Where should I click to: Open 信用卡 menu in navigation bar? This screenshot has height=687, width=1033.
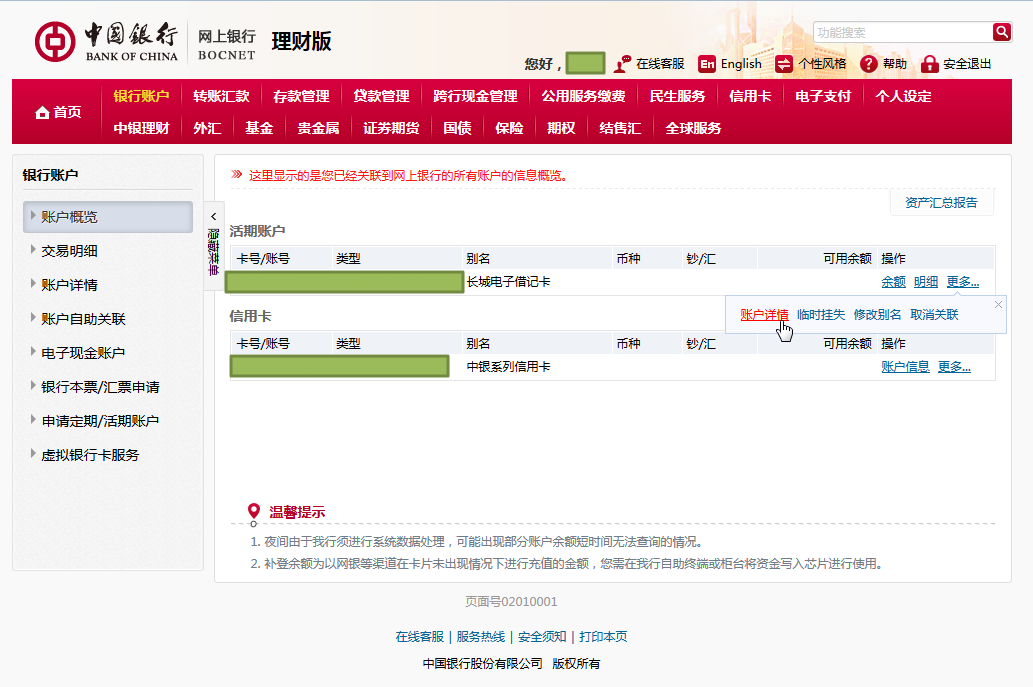(x=750, y=96)
